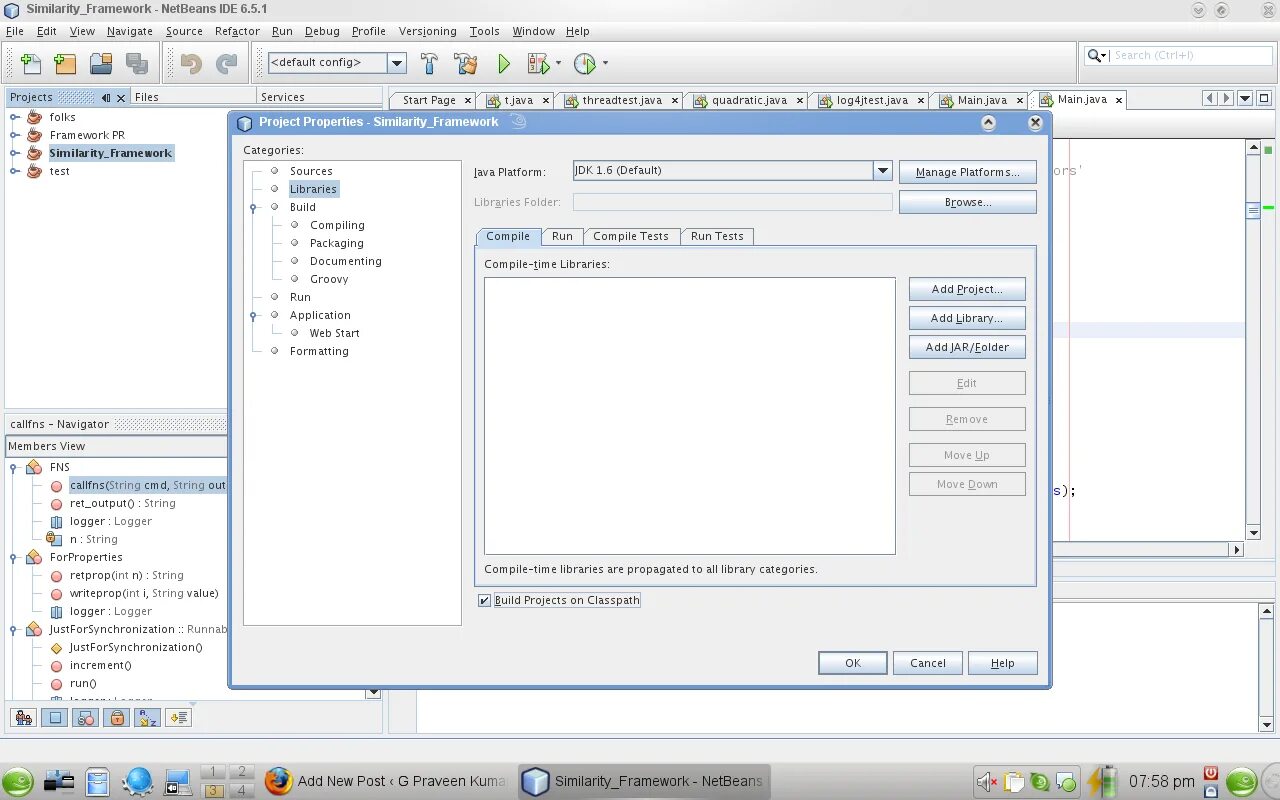This screenshot has height=800, width=1280.
Task: Open the file manager taskbar icon
Action: (x=97, y=781)
